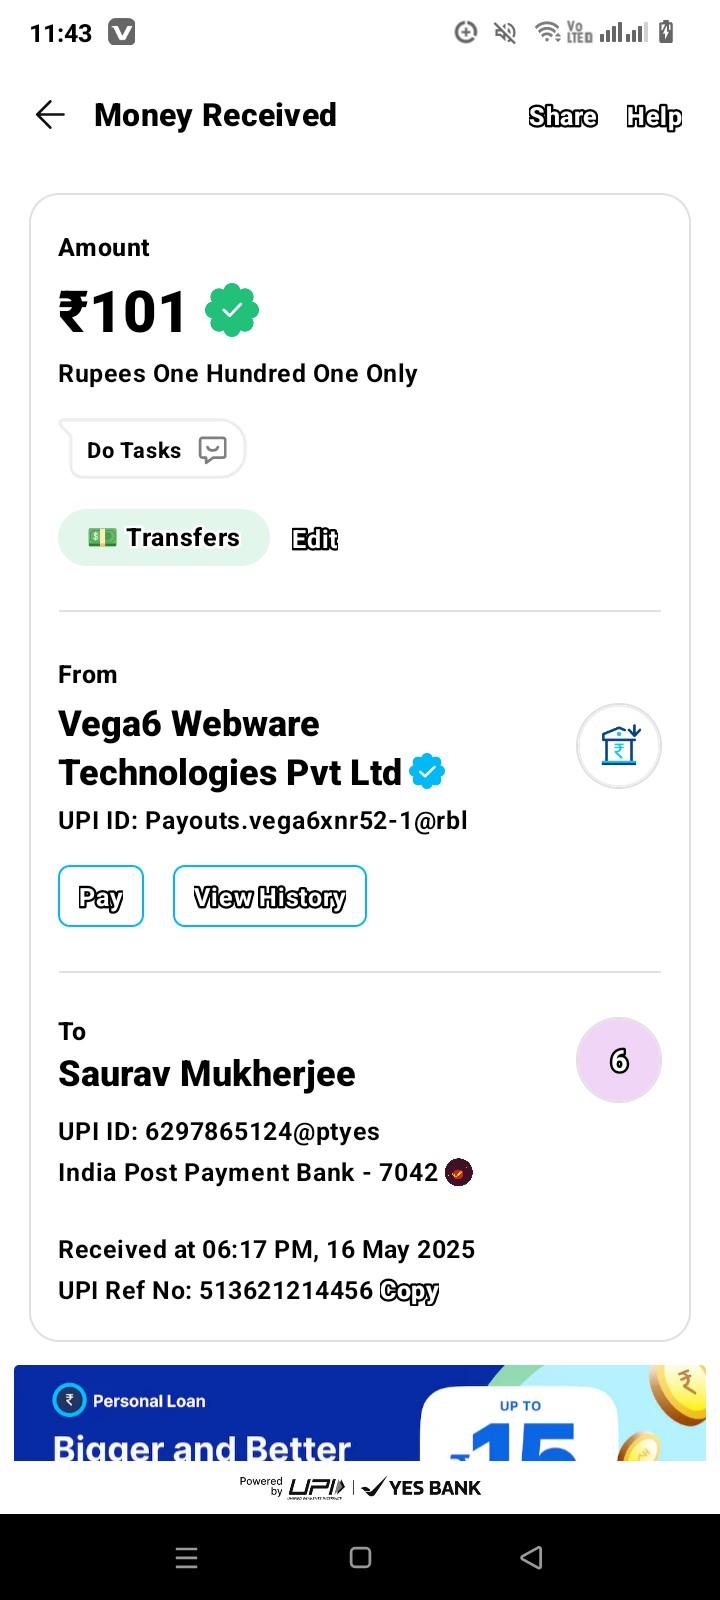720x1600 pixels.
Task: Edit the transaction category
Action: point(315,539)
